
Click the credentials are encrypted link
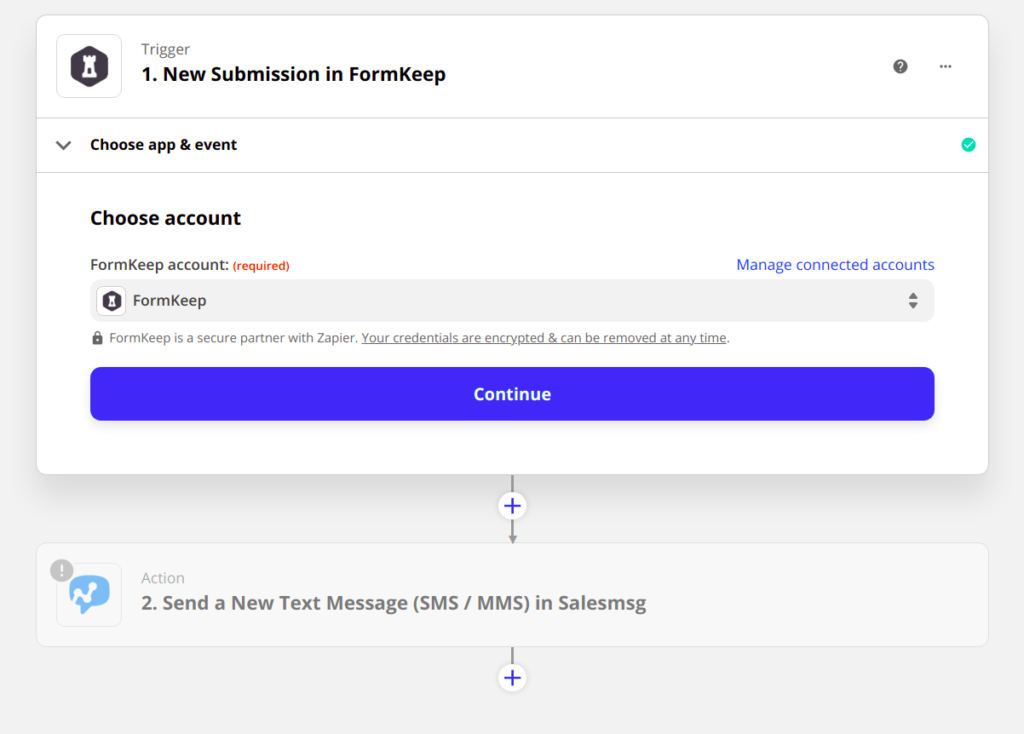[x=544, y=338]
